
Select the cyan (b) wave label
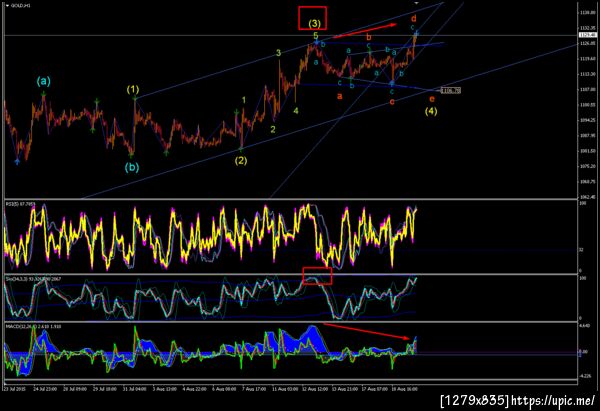132,168
